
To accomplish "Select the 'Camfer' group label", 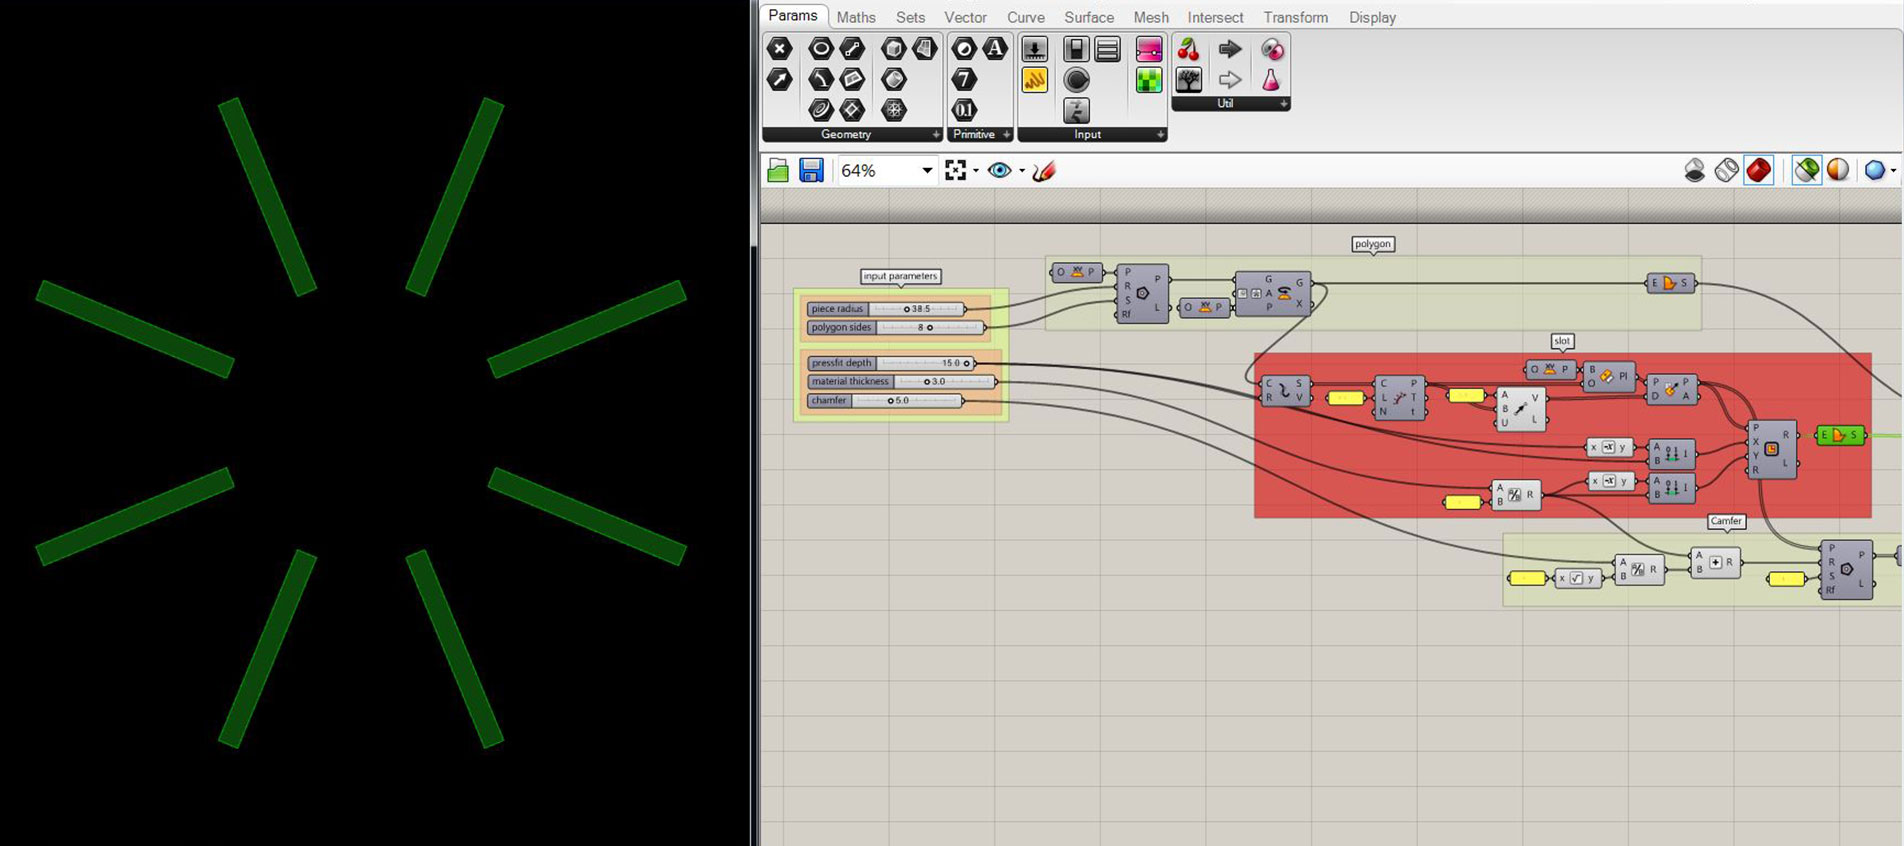I will click(1726, 521).
